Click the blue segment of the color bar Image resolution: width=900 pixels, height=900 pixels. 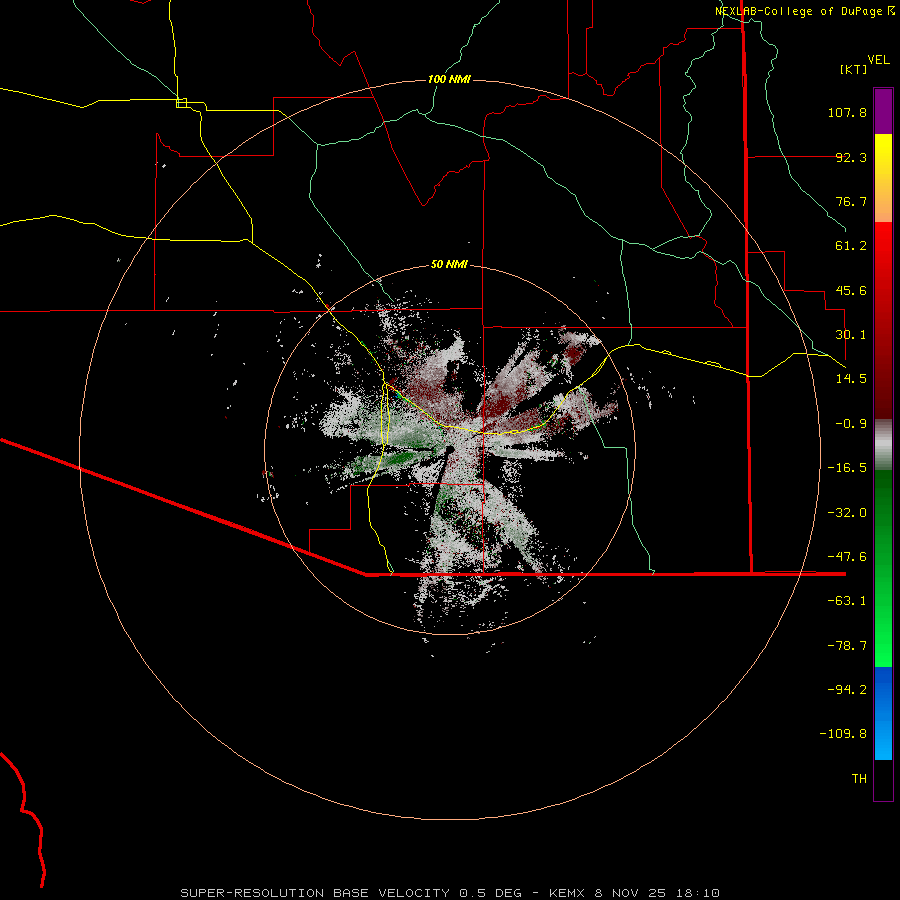(x=883, y=713)
